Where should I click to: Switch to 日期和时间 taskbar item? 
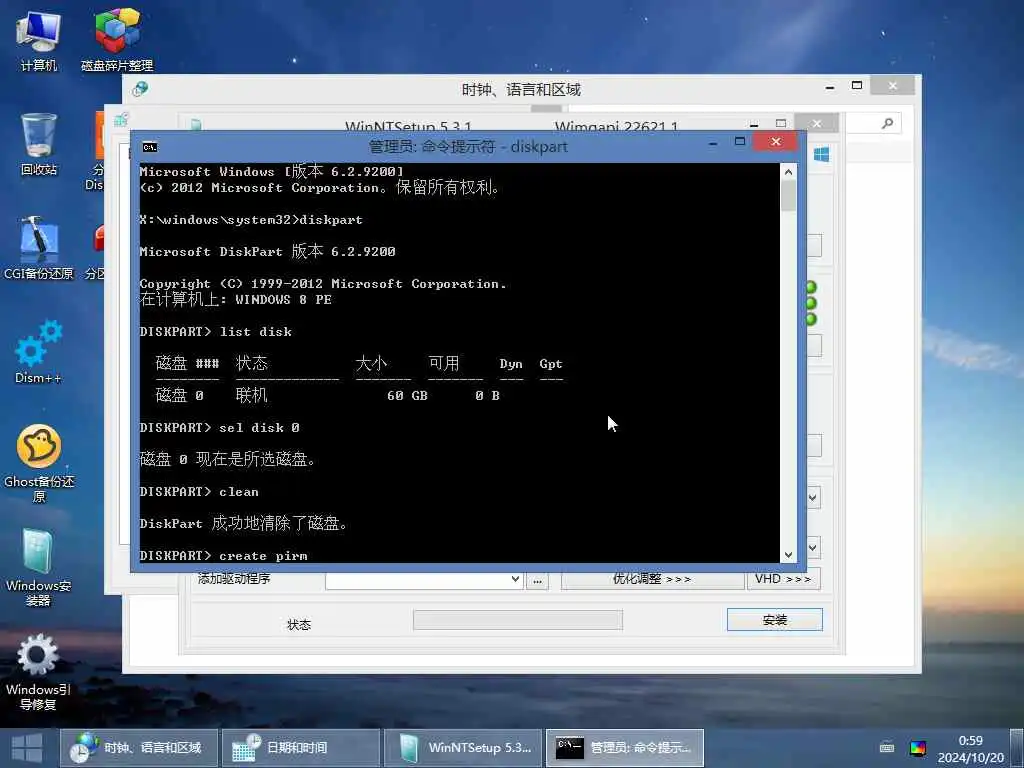(300, 748)
